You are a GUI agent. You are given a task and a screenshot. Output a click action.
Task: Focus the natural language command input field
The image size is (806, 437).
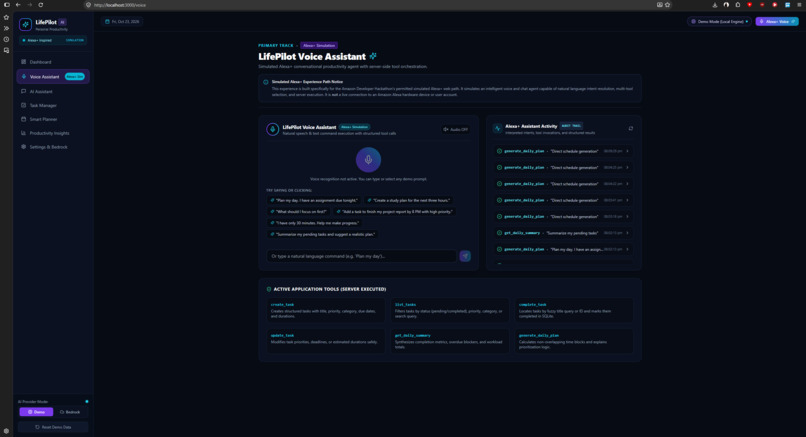[361, 256]
